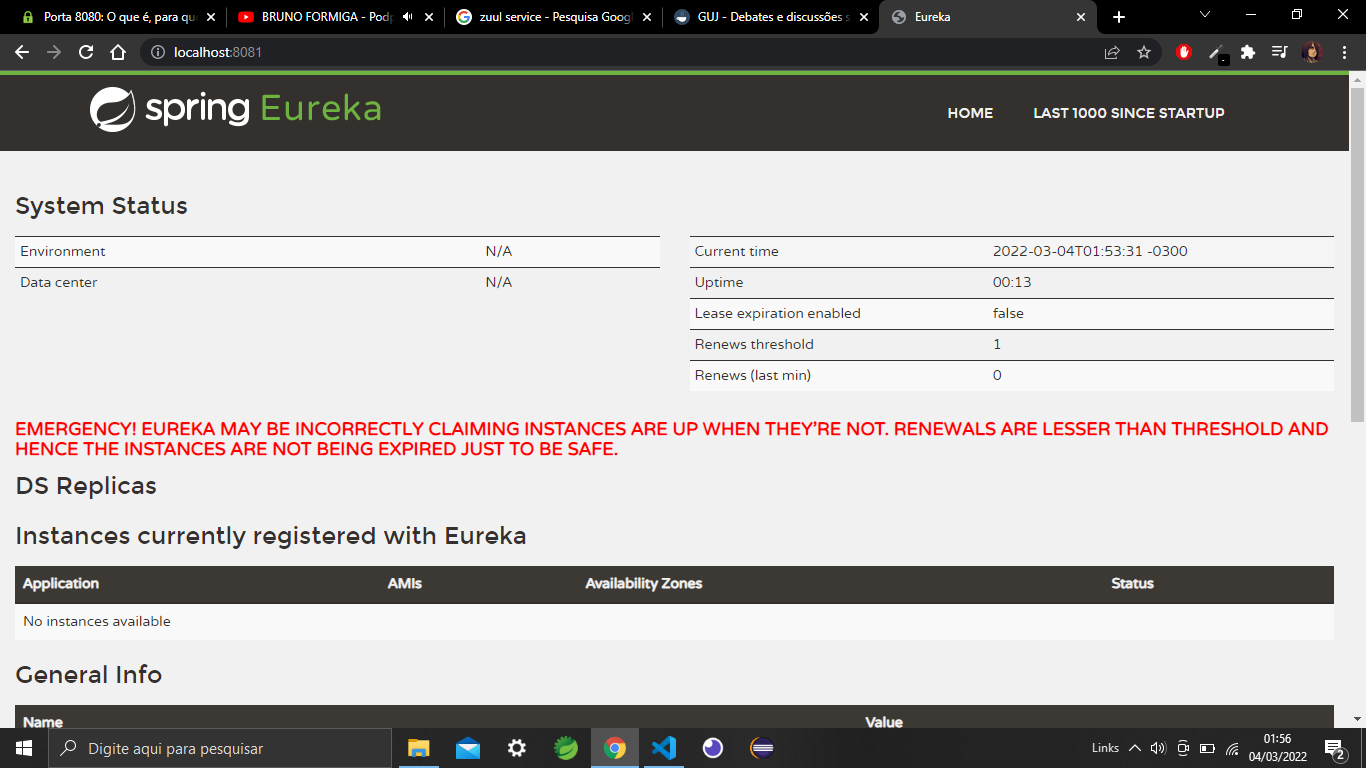
Task: Click the taskbar search box
Action: (x=220, y=748)
